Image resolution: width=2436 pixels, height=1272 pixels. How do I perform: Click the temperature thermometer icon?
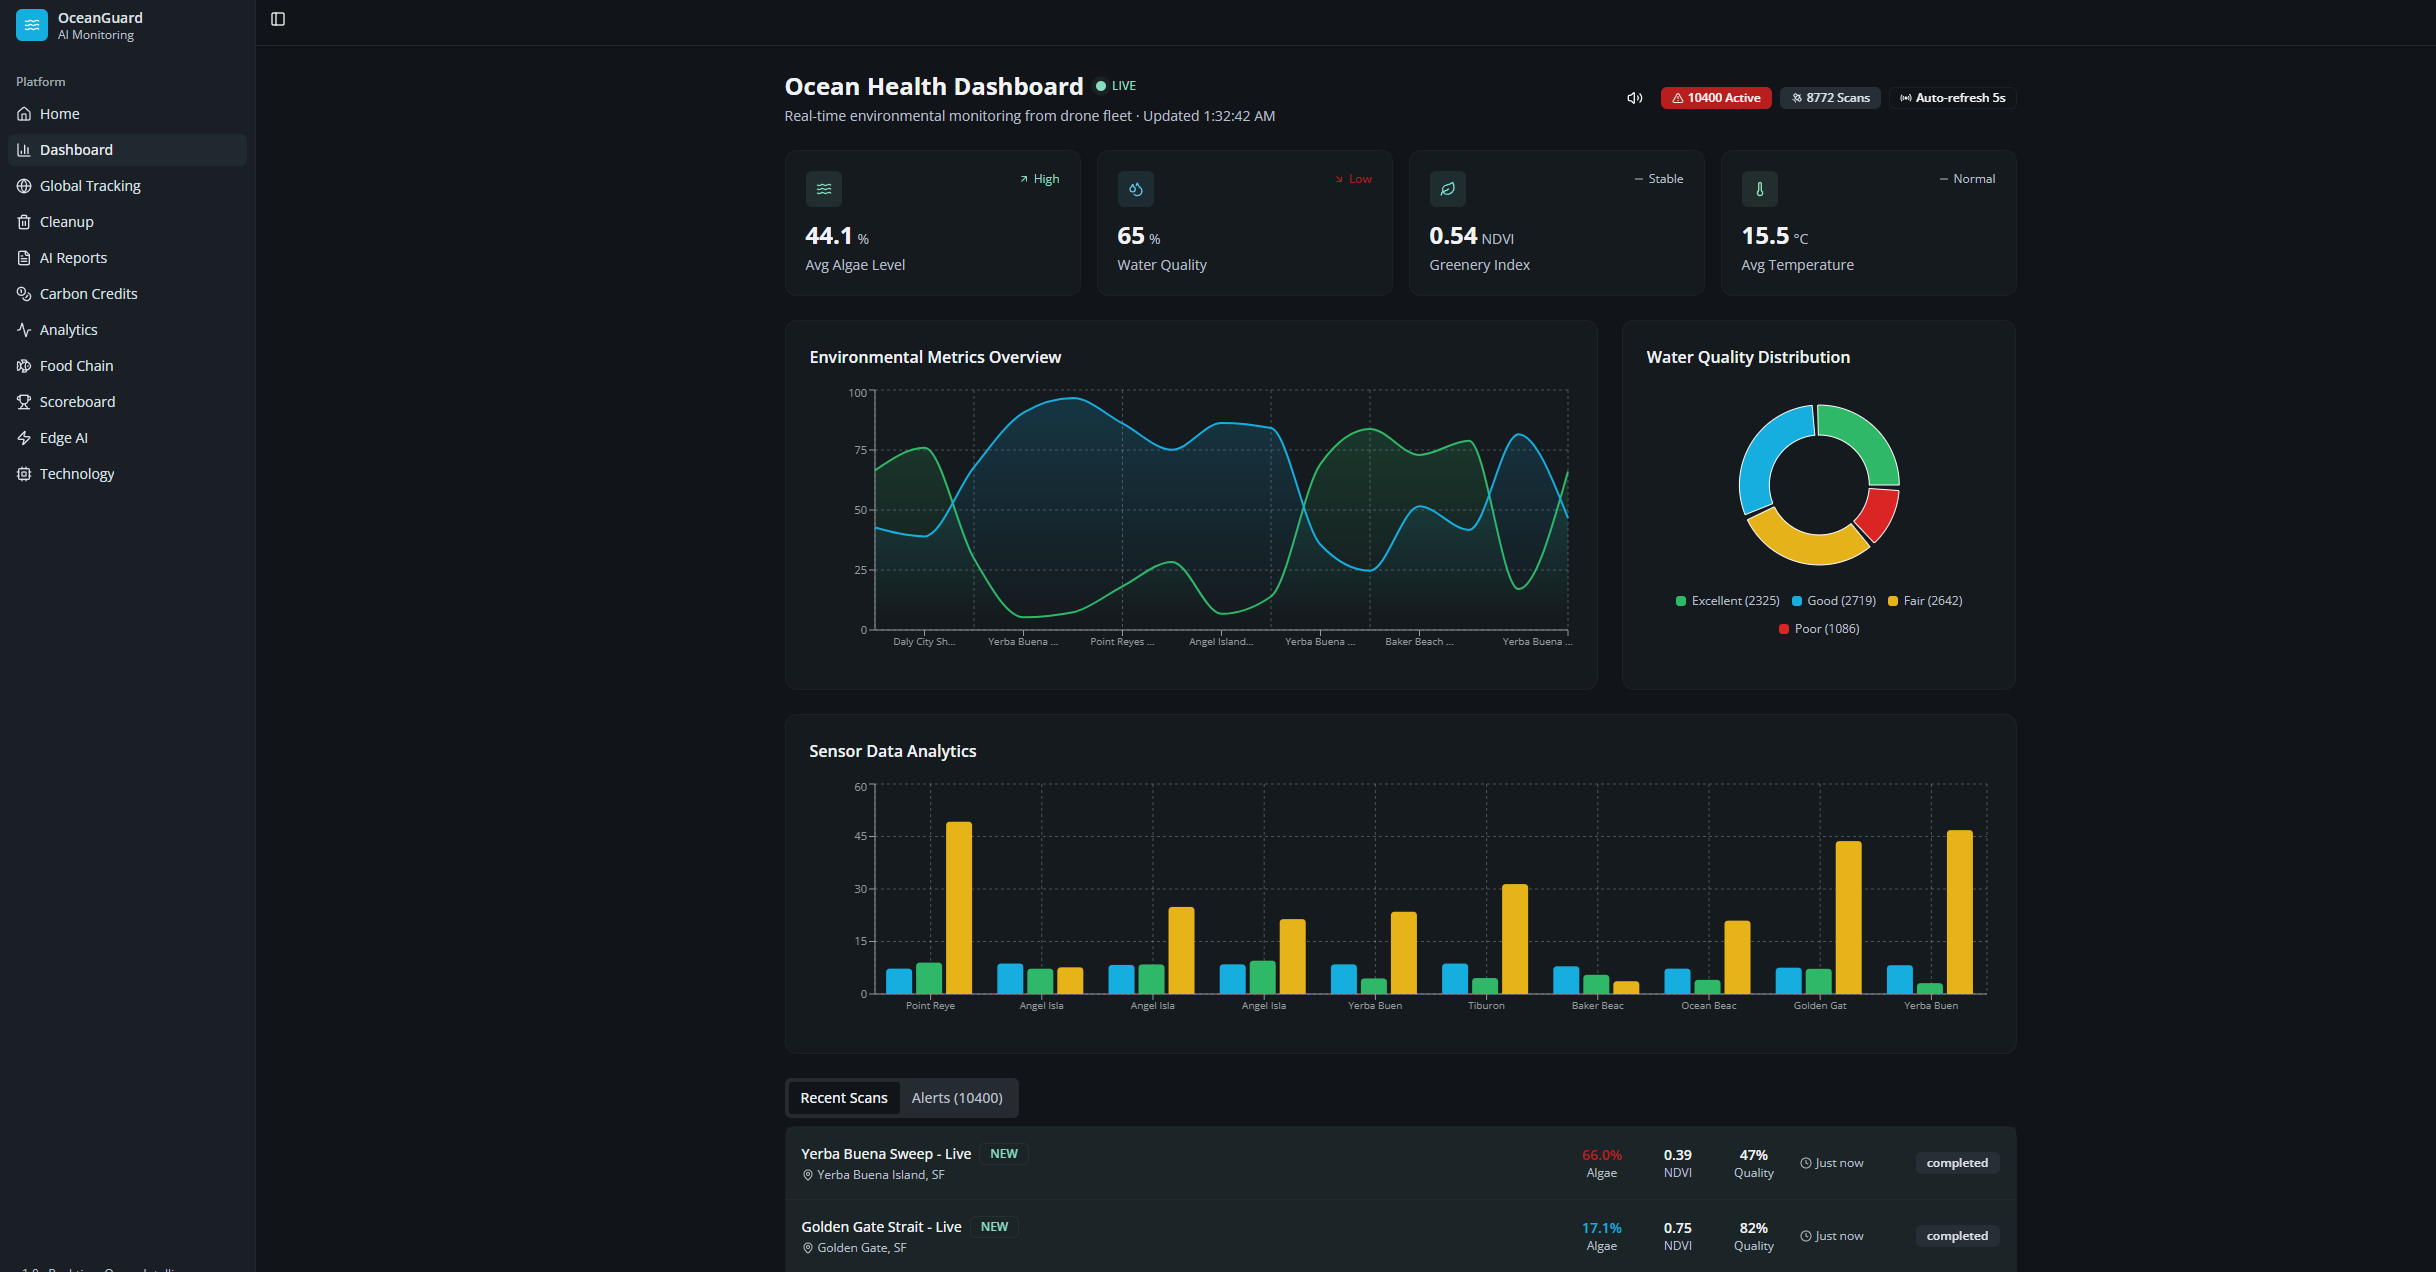click(1759, 189)
